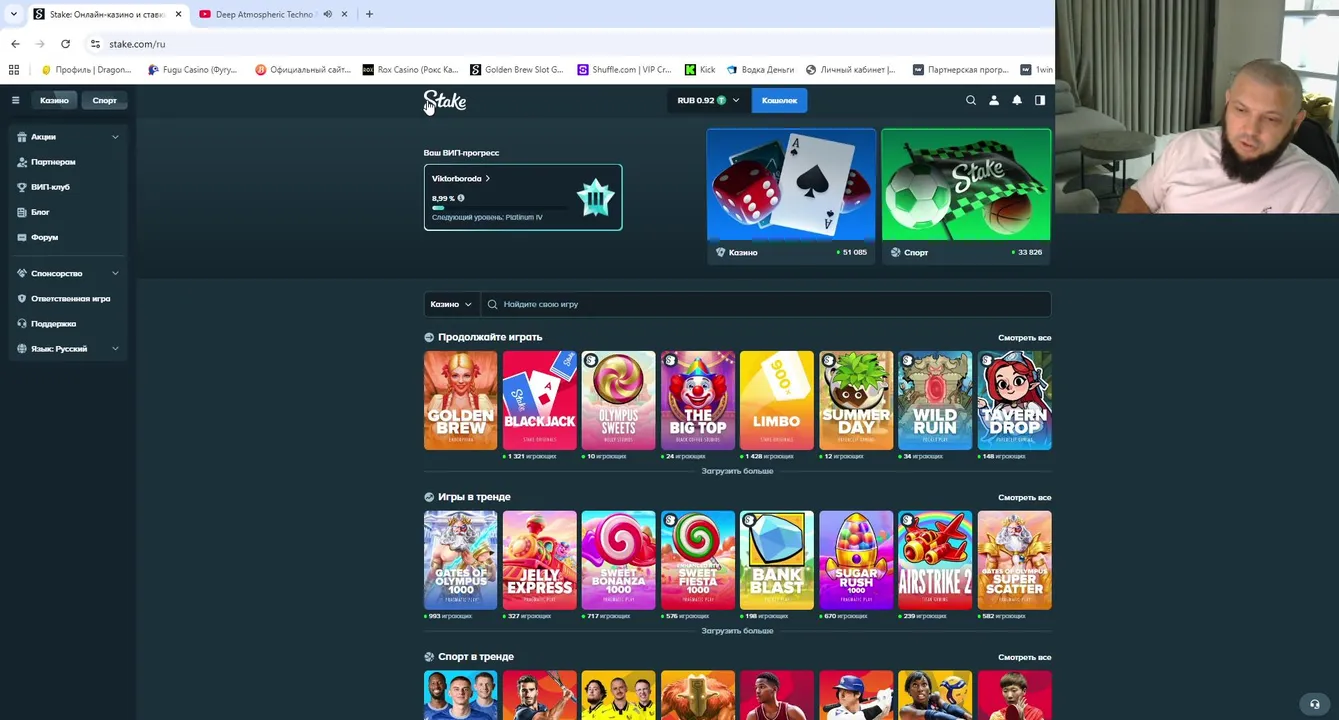Open a new browser tab

tap(369, 14)
